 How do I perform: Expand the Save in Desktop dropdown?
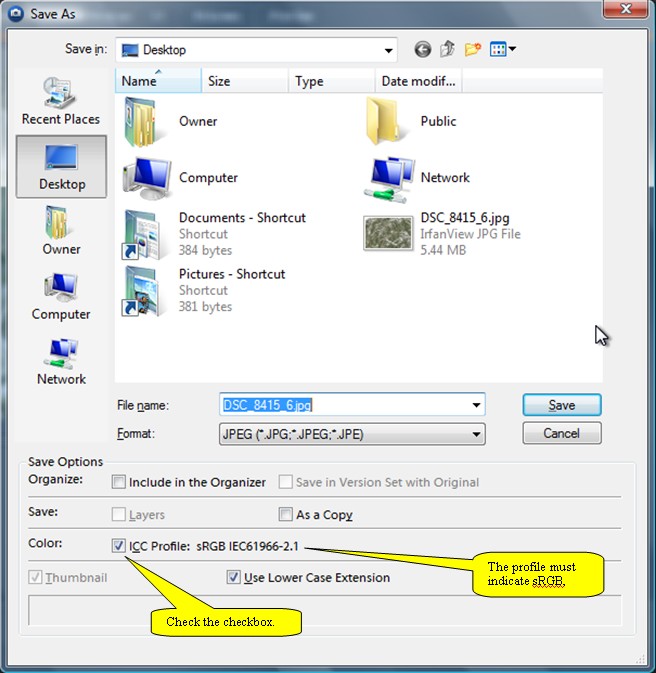[x=388, y=50]
